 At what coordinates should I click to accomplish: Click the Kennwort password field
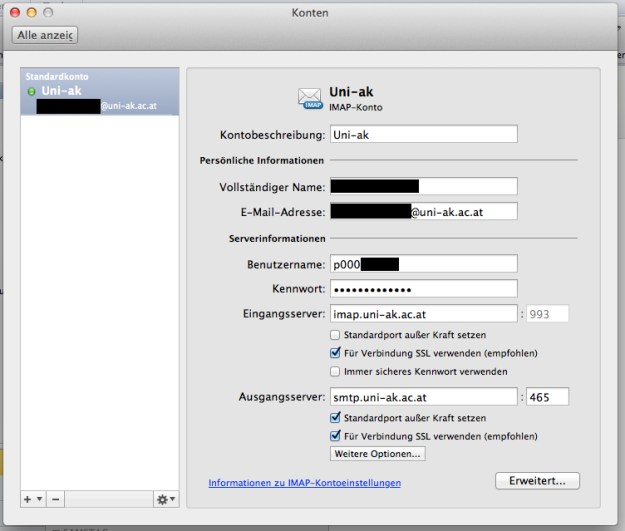click(x=423, y=289)
